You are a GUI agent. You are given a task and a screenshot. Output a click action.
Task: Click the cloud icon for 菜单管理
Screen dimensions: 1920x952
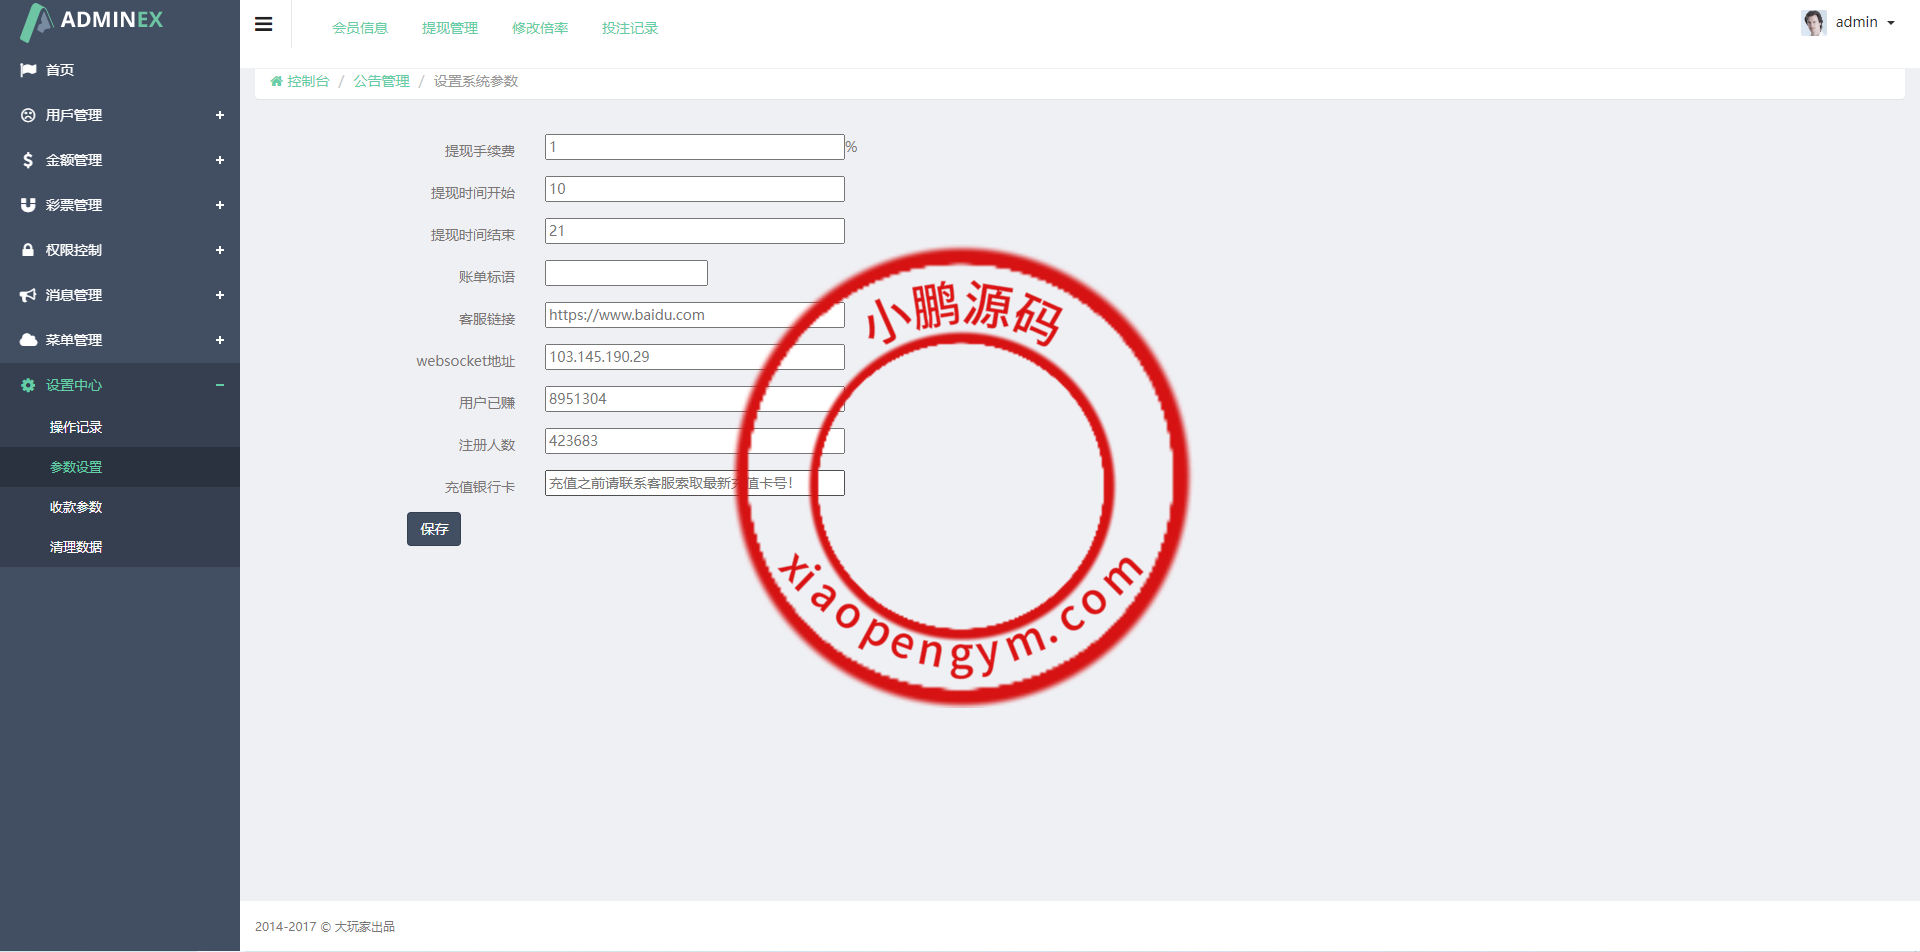pyautogui.click(x=28, y=340)
